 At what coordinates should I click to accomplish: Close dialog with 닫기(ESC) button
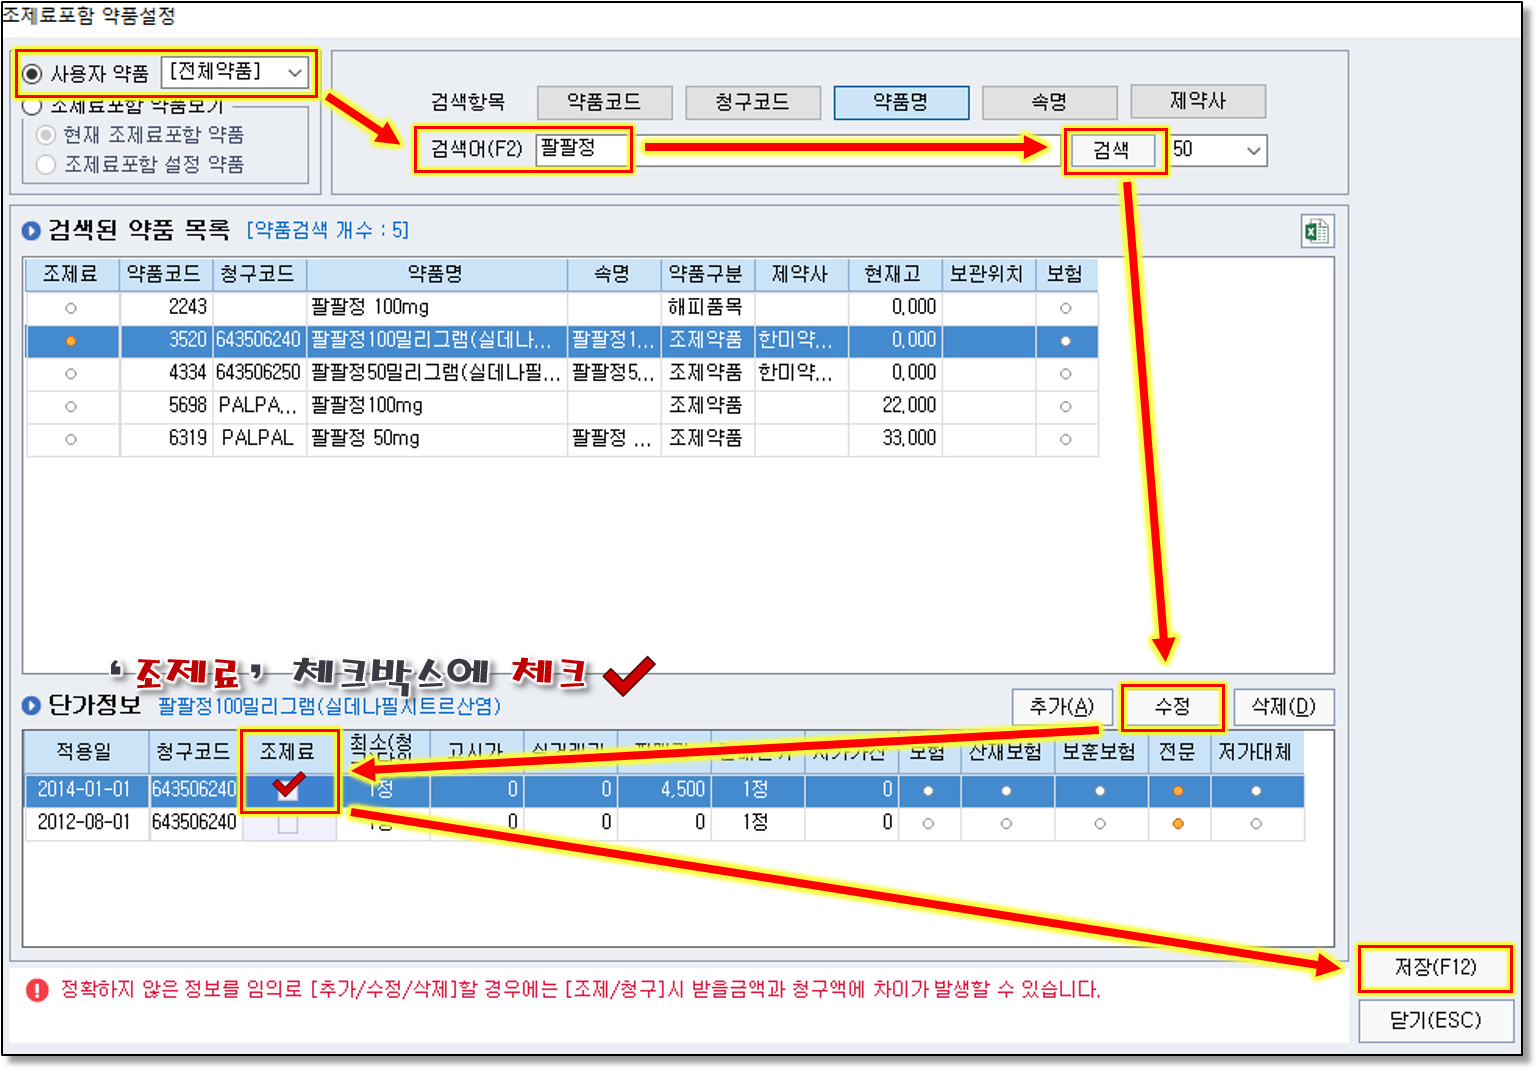tap(1434, 1020)
